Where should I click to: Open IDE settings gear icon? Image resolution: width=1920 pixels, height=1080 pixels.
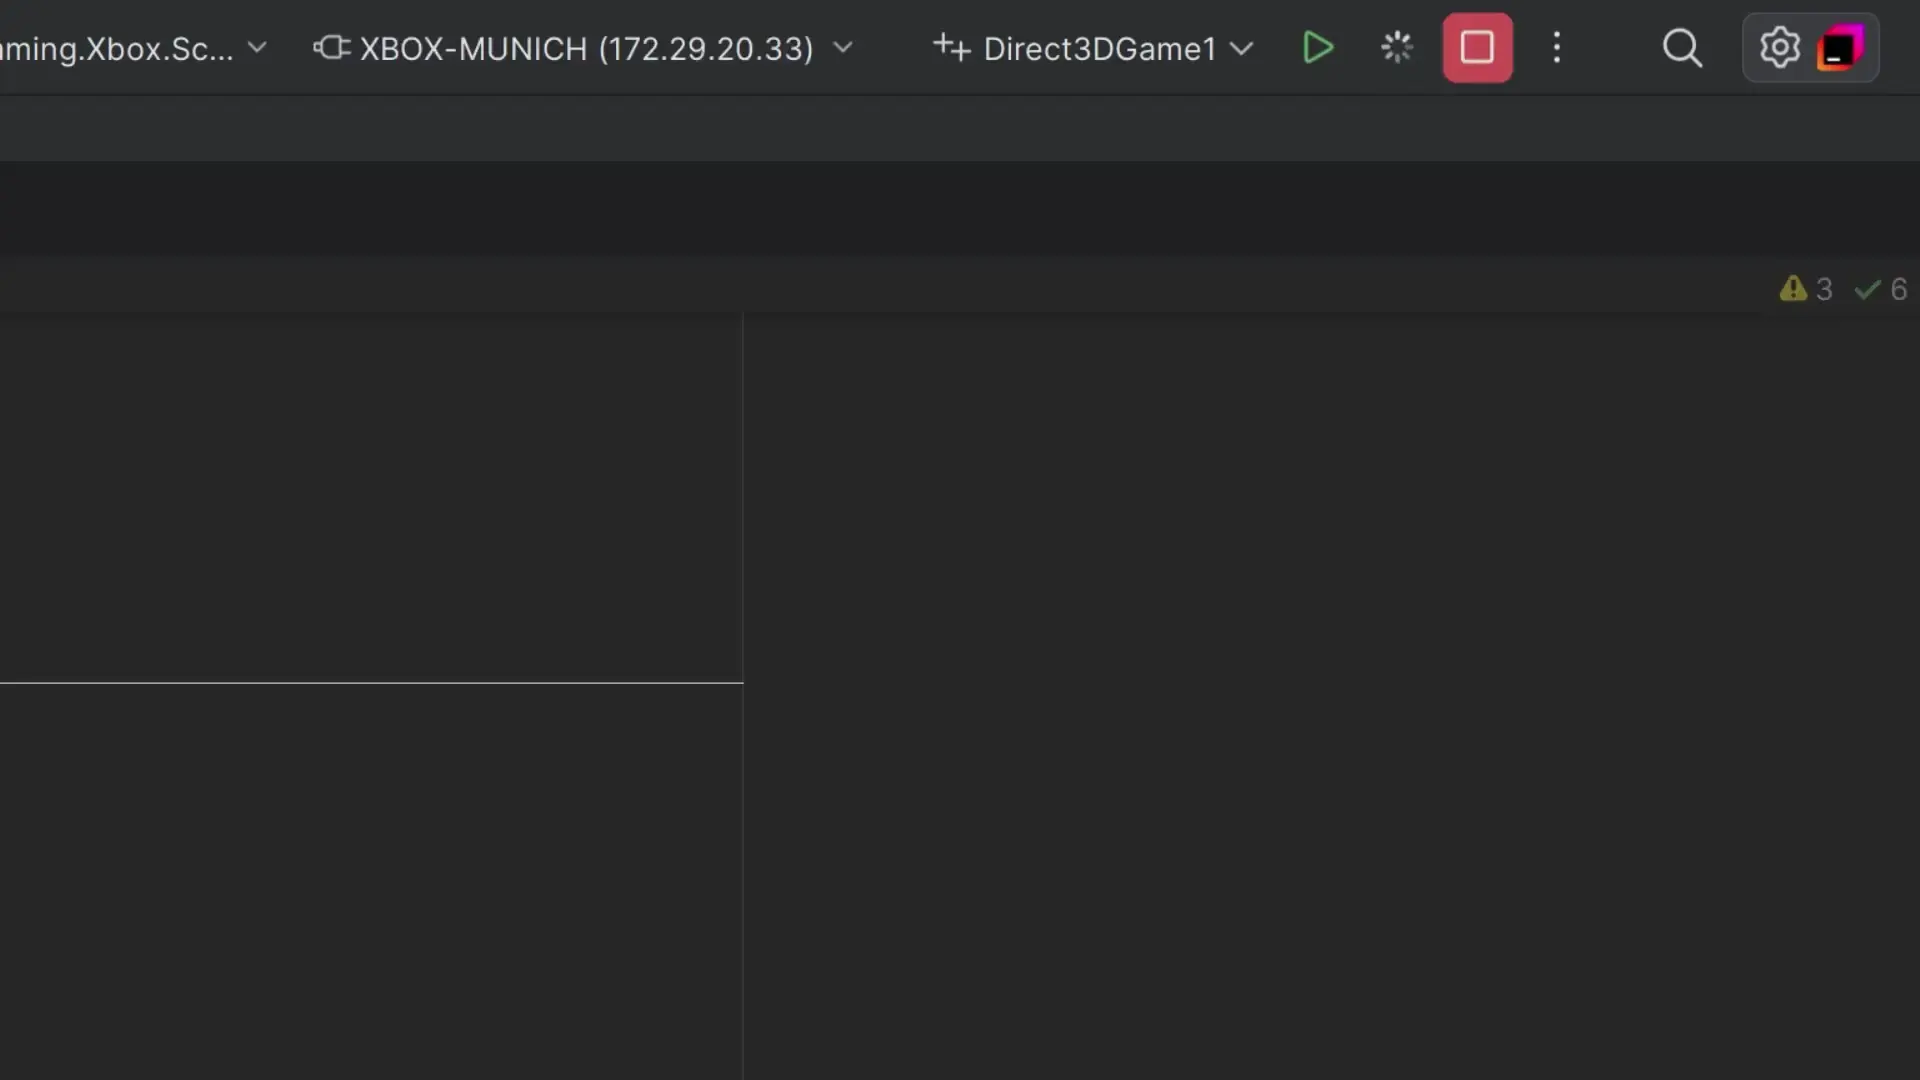point(1780,48)
